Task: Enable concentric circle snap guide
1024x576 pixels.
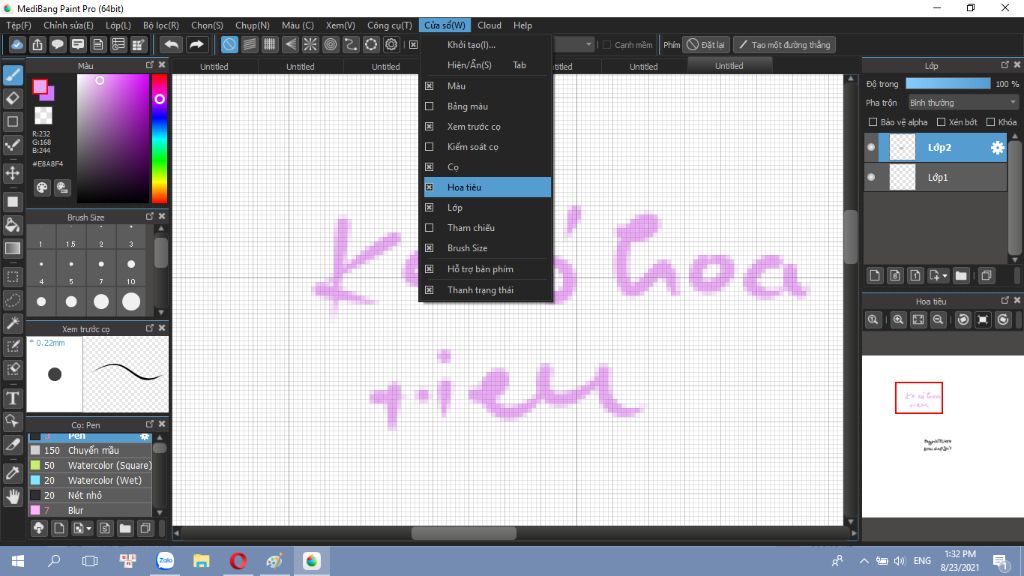Action: pos(330,44)
